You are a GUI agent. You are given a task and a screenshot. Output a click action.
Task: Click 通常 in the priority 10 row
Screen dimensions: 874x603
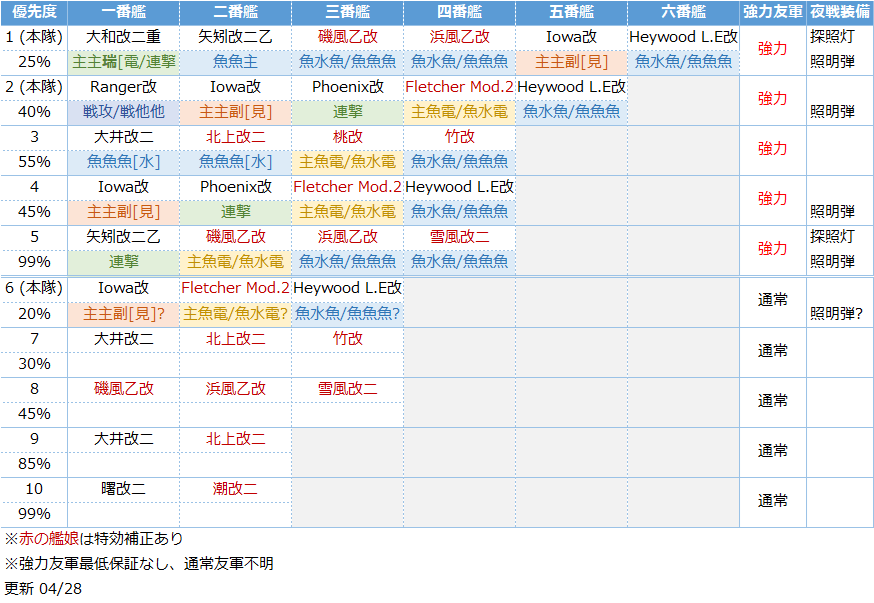[x=773, y=502]
